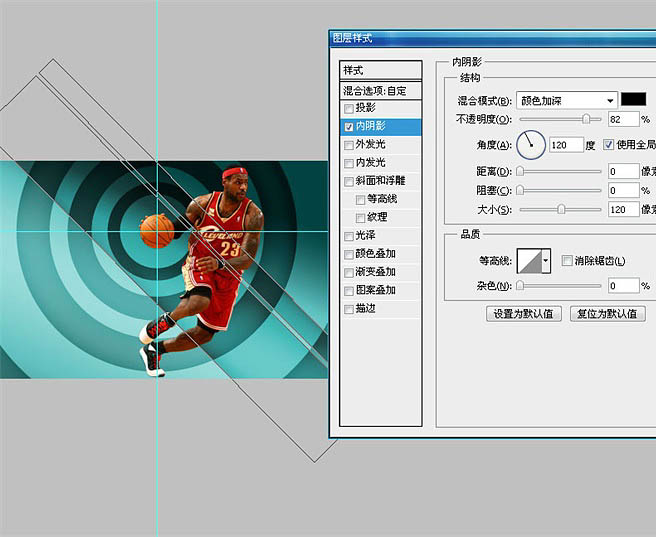Viewport: 656px width, 537px height.
Task: Click the 复位为默认值 button
Action: click(607, 314)
